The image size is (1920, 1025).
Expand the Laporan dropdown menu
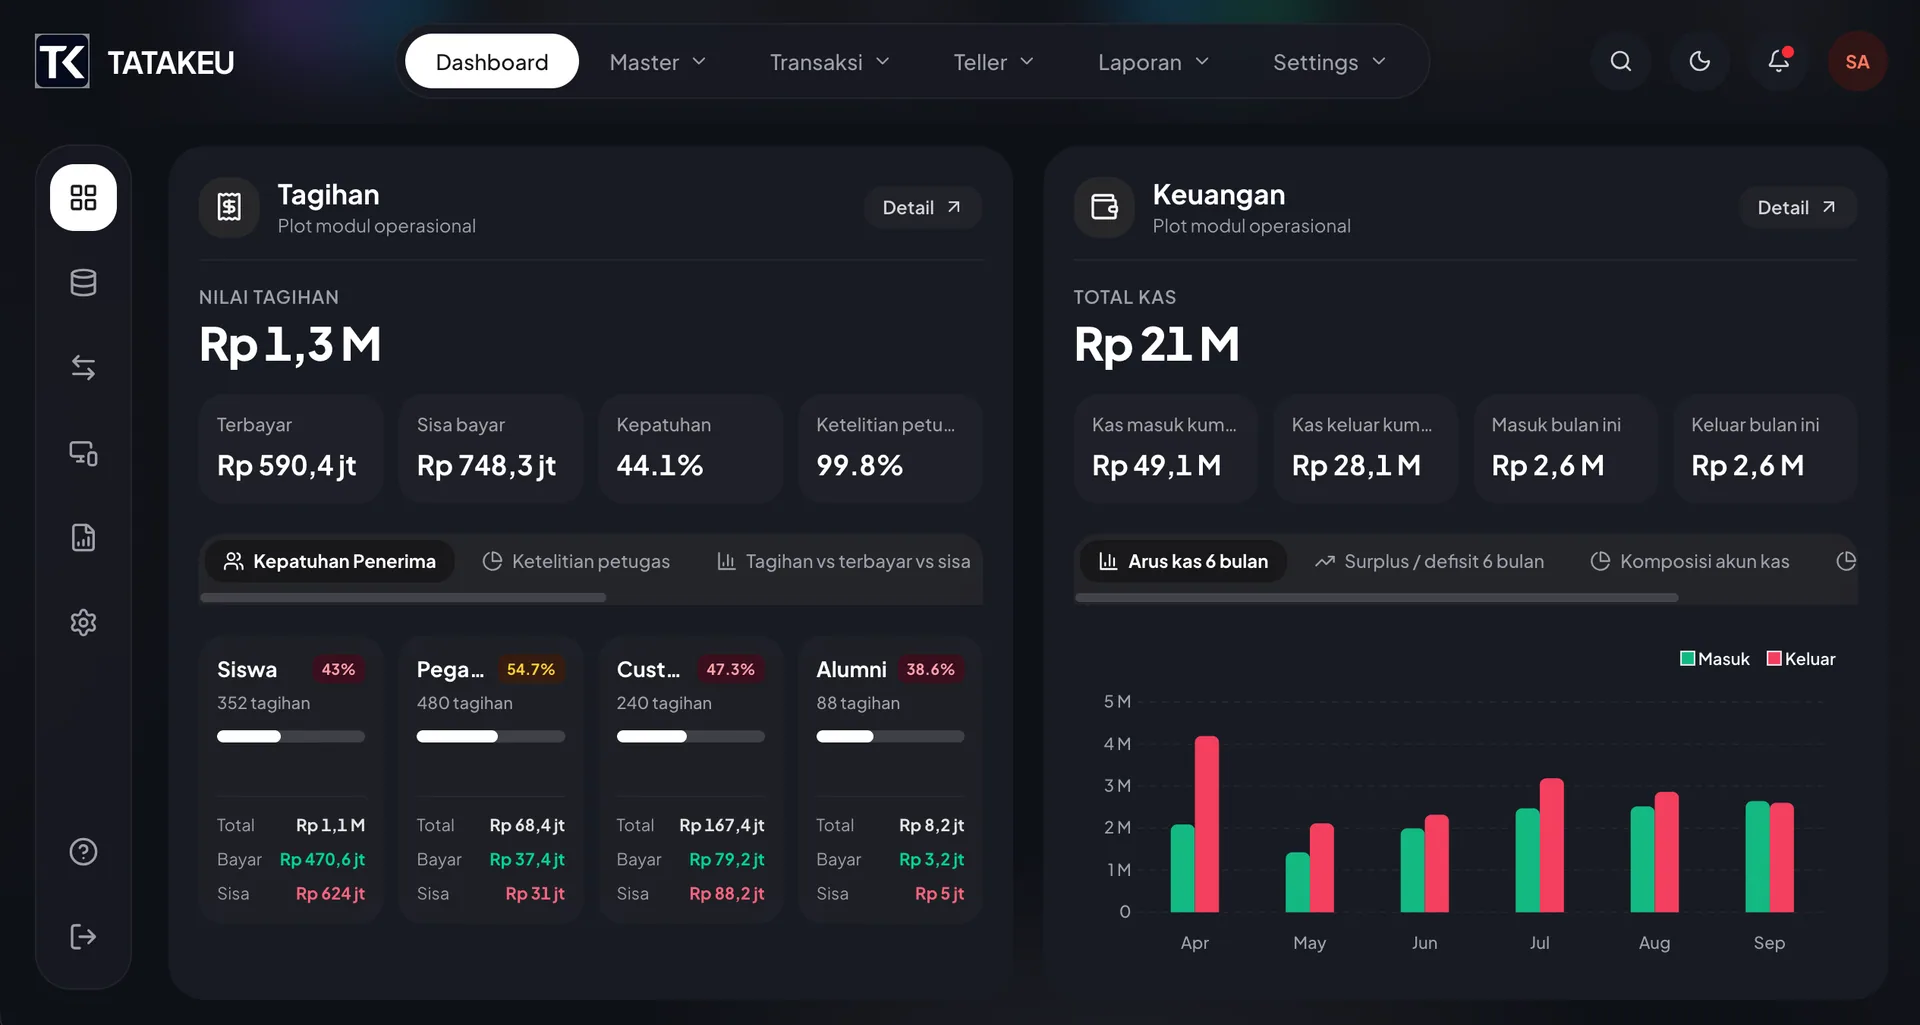tap(1153, 62)
